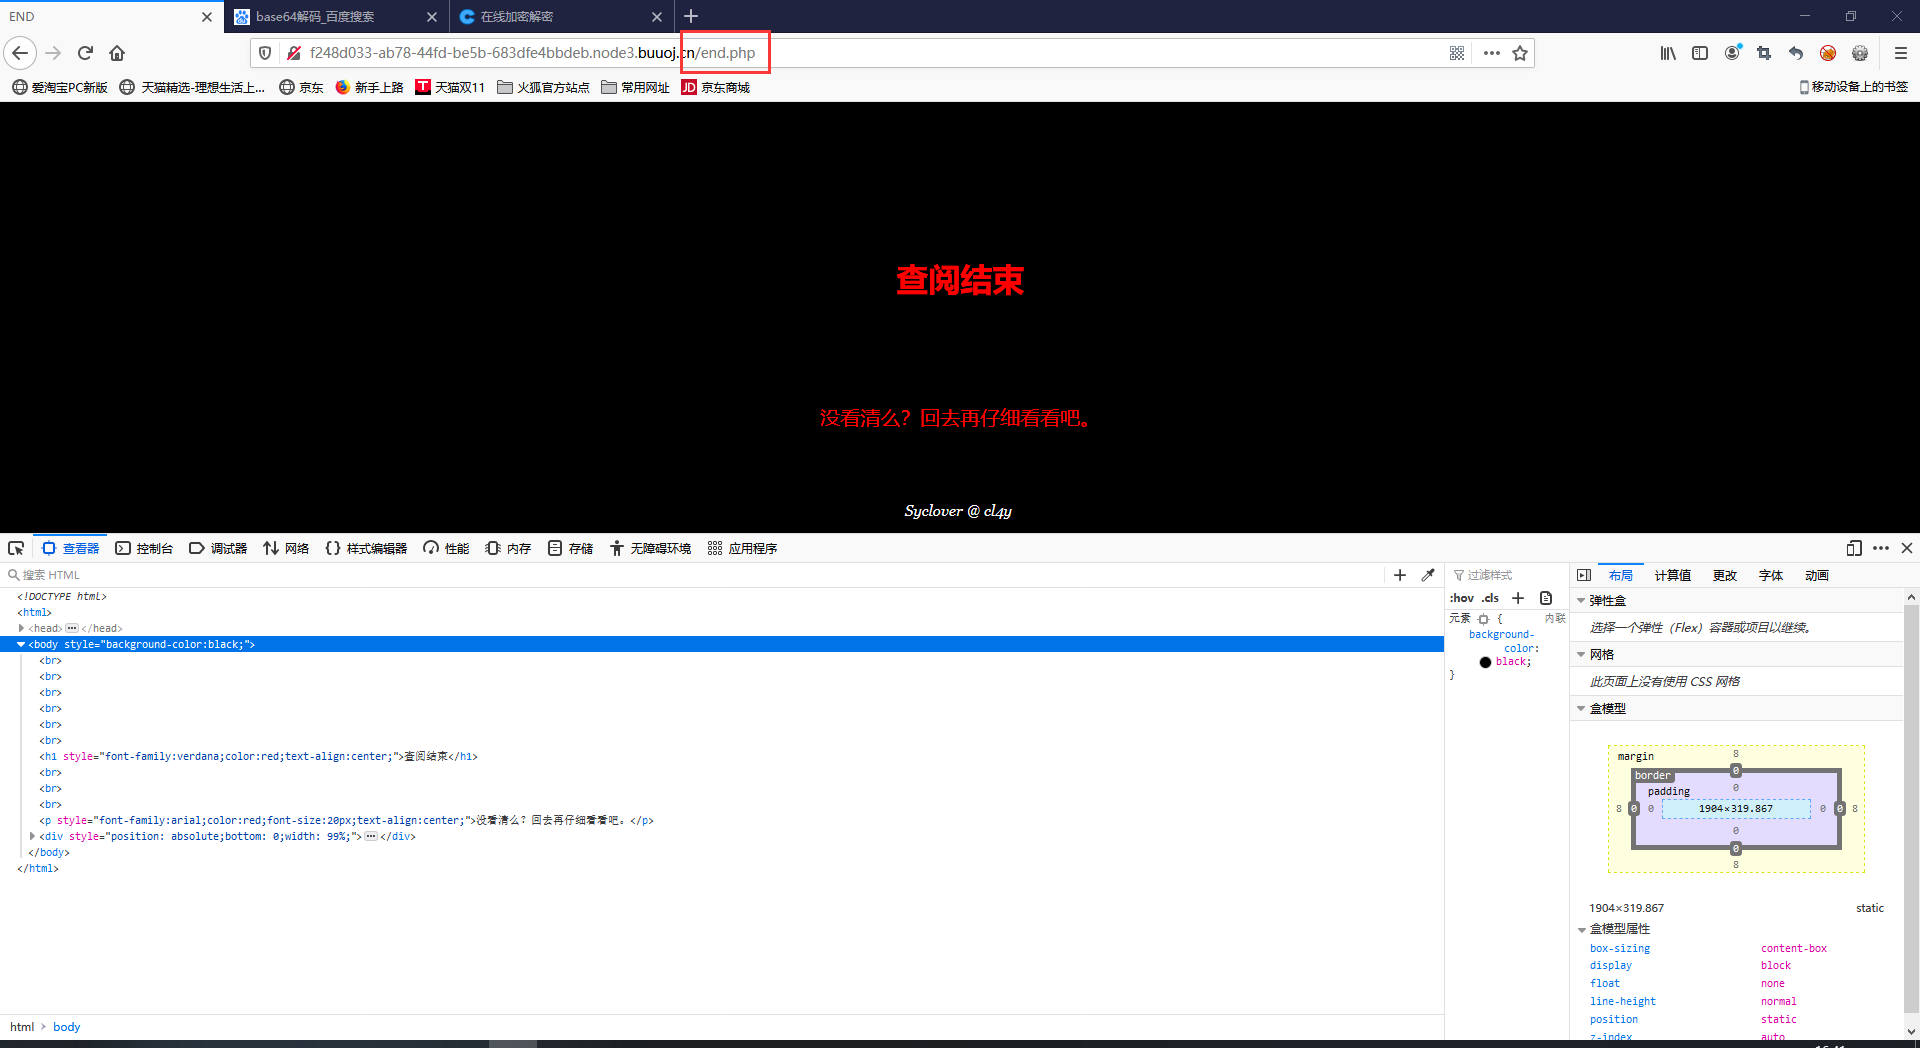This screenshot has width=1920, height=1048.
Task: Collapse the 弹性盒 (Flexbox) section
Action: 1581,601
